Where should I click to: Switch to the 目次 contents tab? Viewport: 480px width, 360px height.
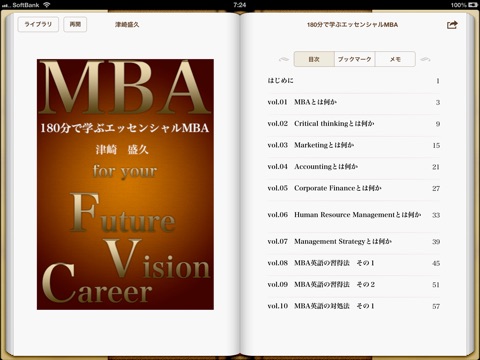[x=314, y=59]
